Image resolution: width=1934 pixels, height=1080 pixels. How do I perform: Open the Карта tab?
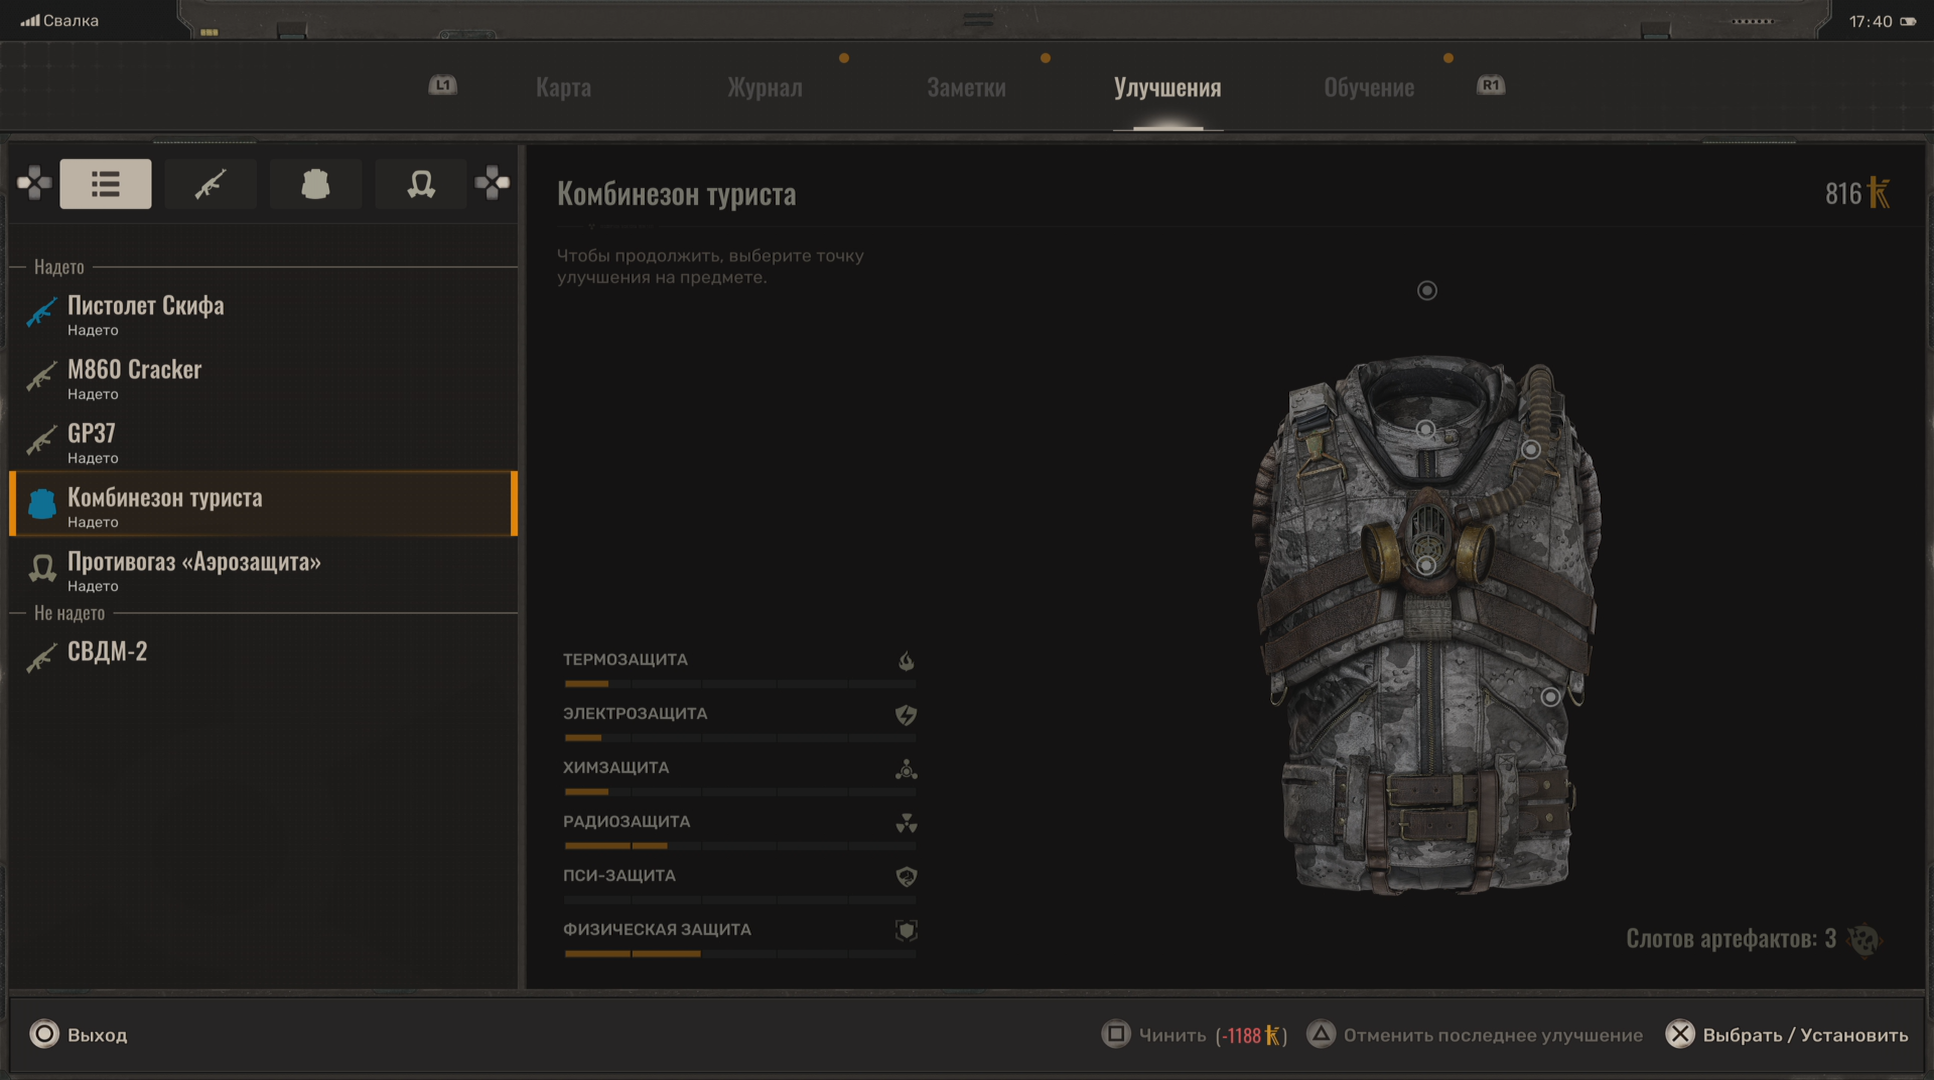(x=563, y=88)
